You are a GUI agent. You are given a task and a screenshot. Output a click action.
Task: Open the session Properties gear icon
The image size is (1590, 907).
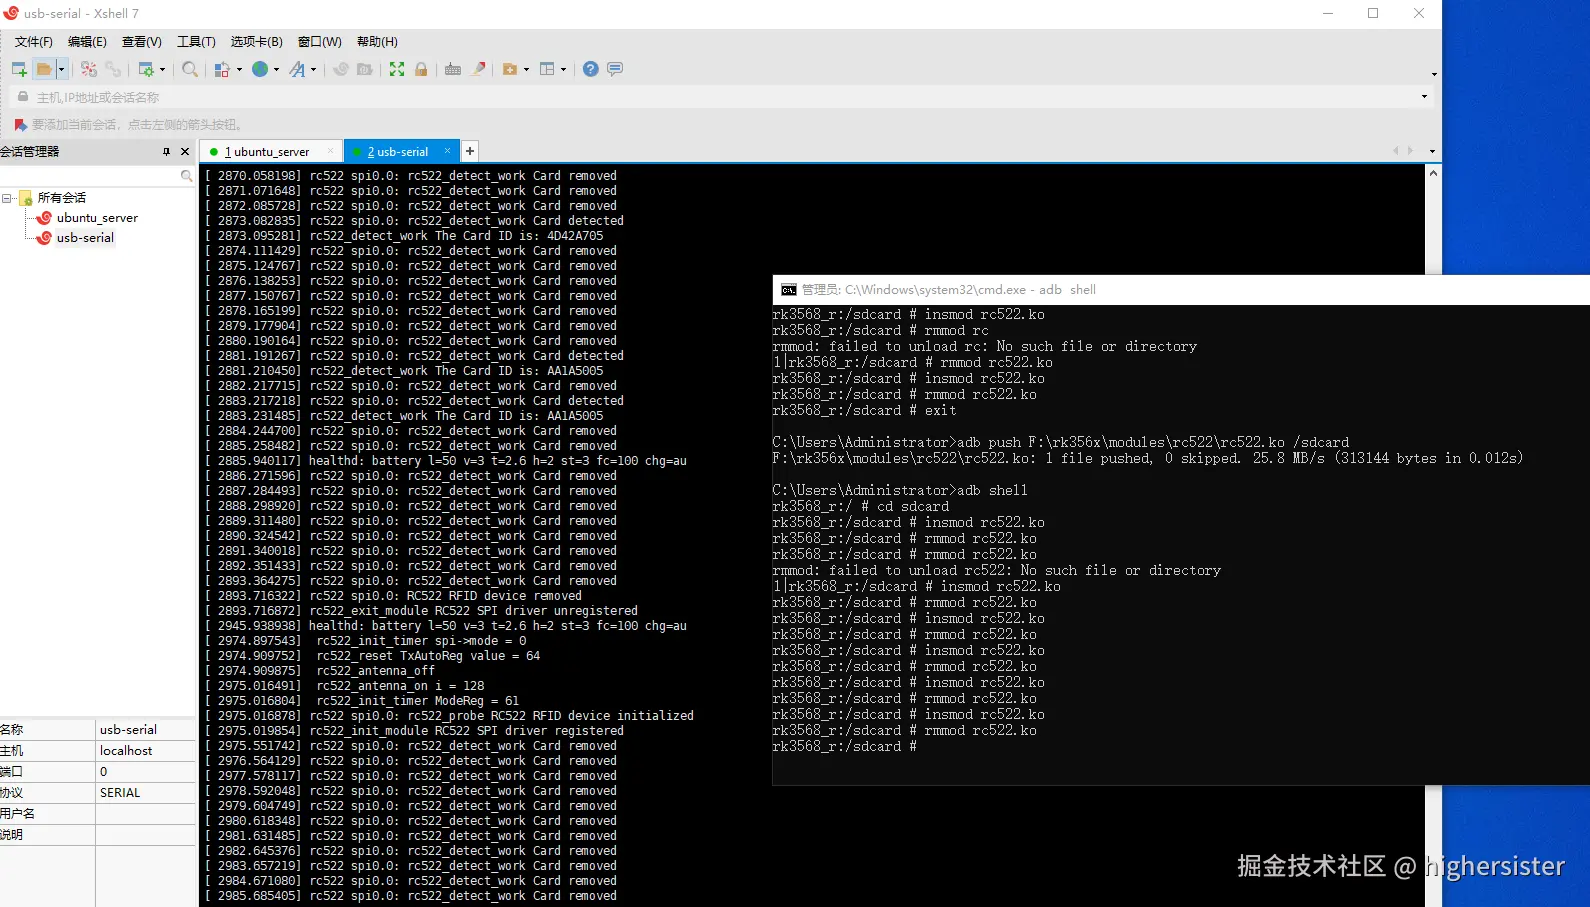tap(146, 69)
